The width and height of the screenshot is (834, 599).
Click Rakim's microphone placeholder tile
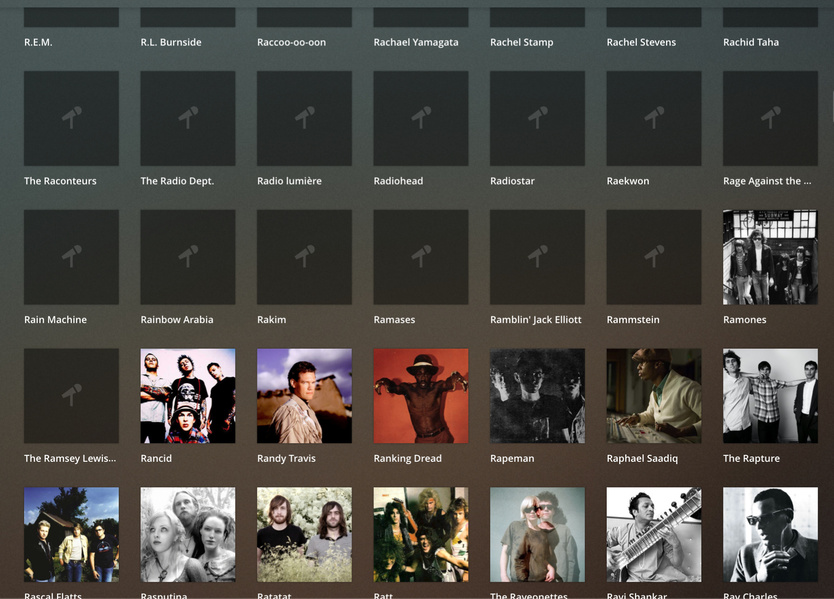pos(304,257)
